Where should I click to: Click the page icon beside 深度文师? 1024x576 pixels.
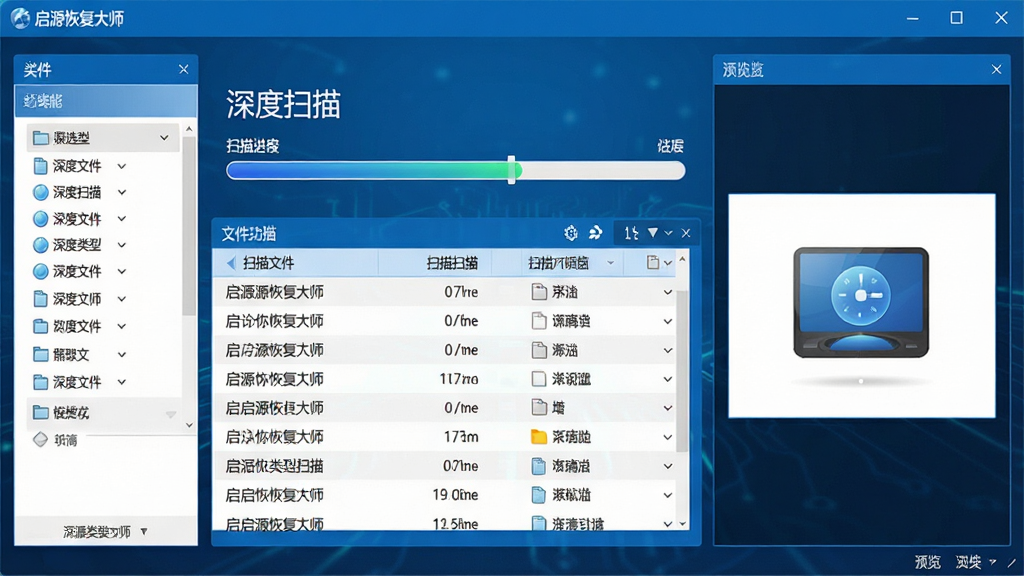pyautogui.click(x=40, y=299)
